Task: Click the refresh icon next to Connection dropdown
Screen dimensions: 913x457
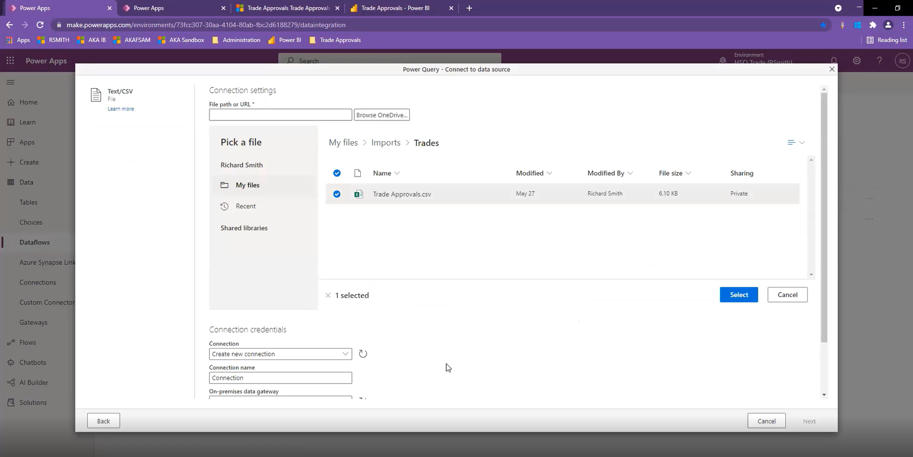Action: [363, 354]
